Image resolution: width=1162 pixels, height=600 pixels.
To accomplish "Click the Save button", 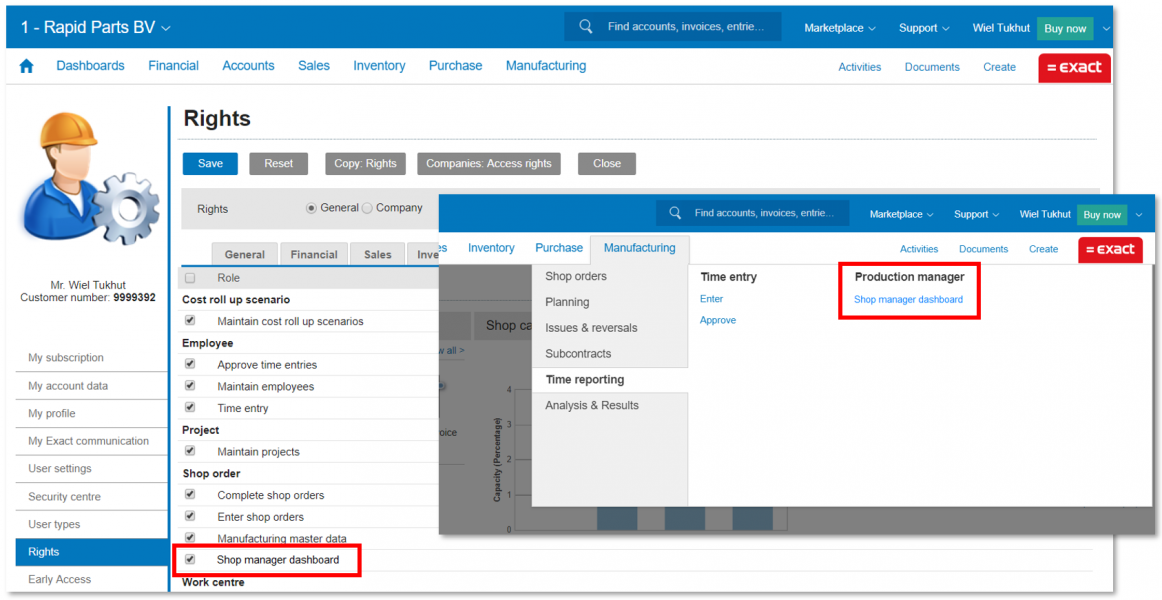I will click(210, 164).
